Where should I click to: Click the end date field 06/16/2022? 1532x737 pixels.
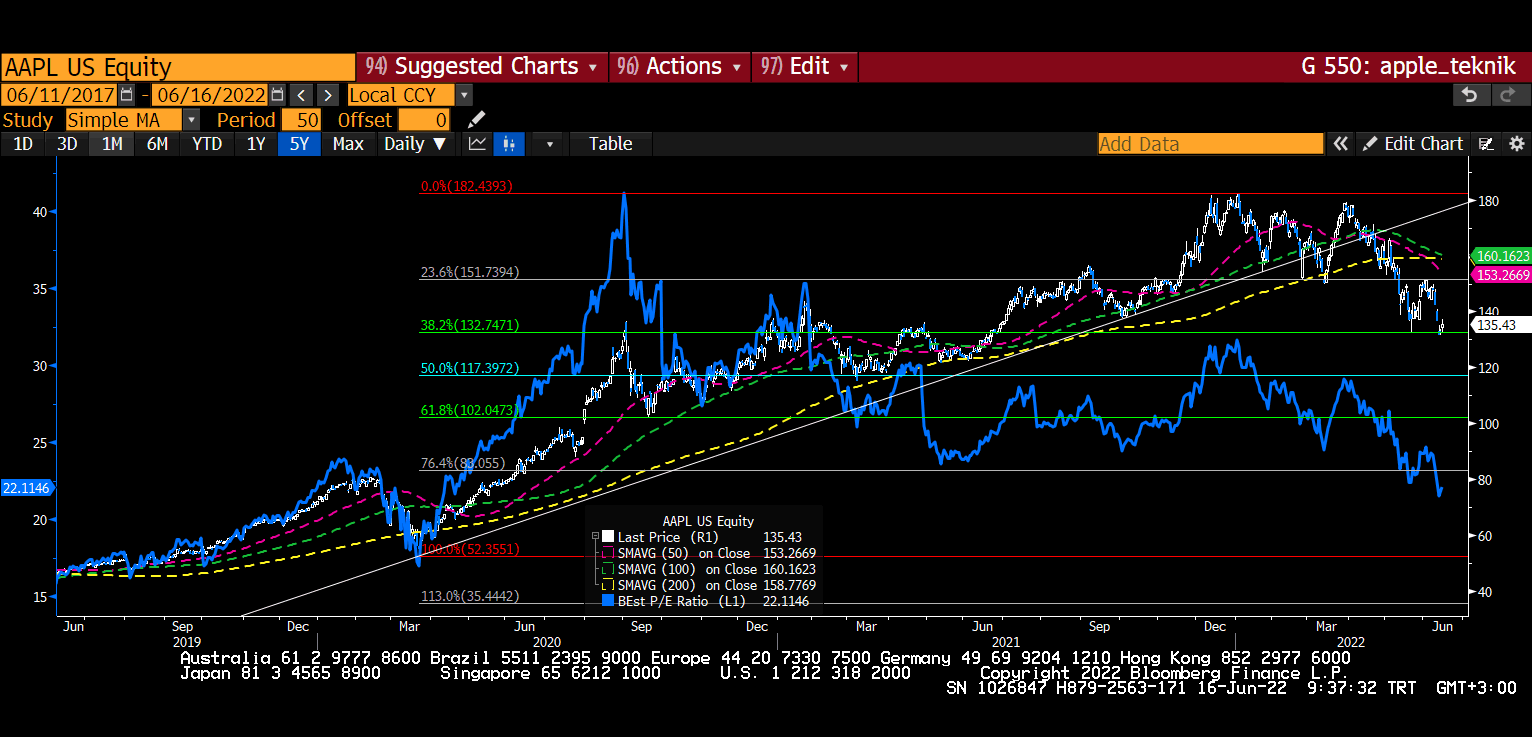pyautogui.click(x=211, y=95)
